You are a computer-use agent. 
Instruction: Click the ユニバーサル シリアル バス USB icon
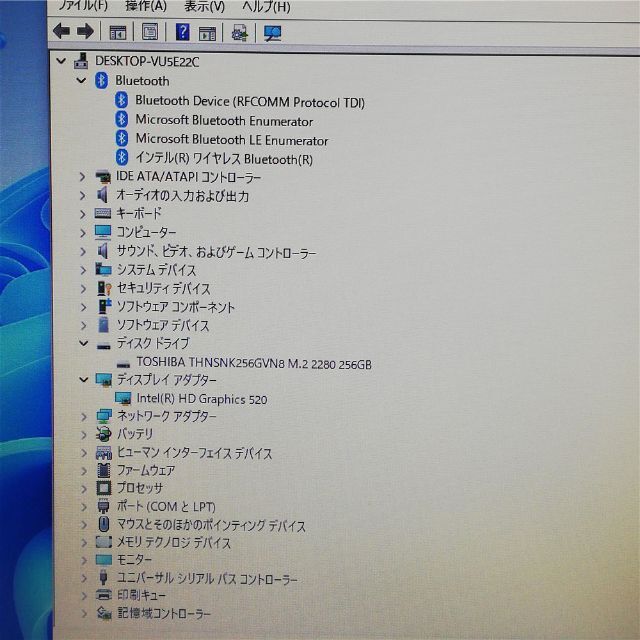(x=104, y=578)
